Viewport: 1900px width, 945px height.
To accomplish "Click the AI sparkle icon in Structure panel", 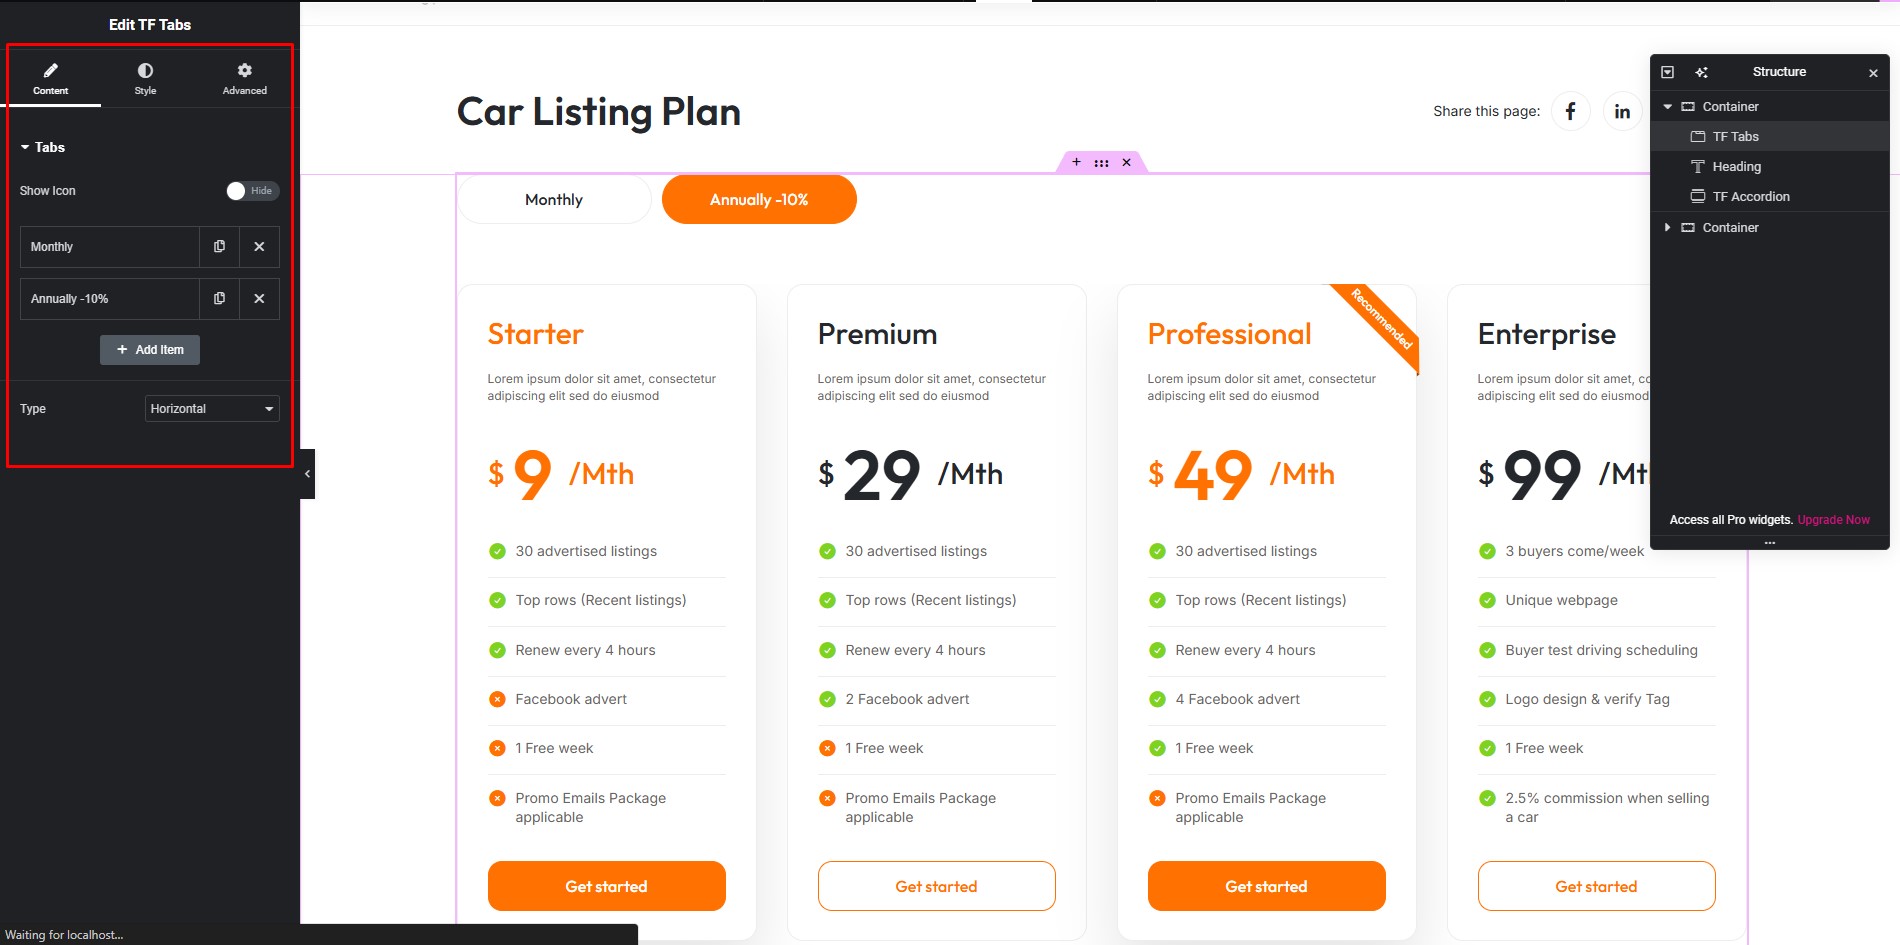I will coord(1701,72).
